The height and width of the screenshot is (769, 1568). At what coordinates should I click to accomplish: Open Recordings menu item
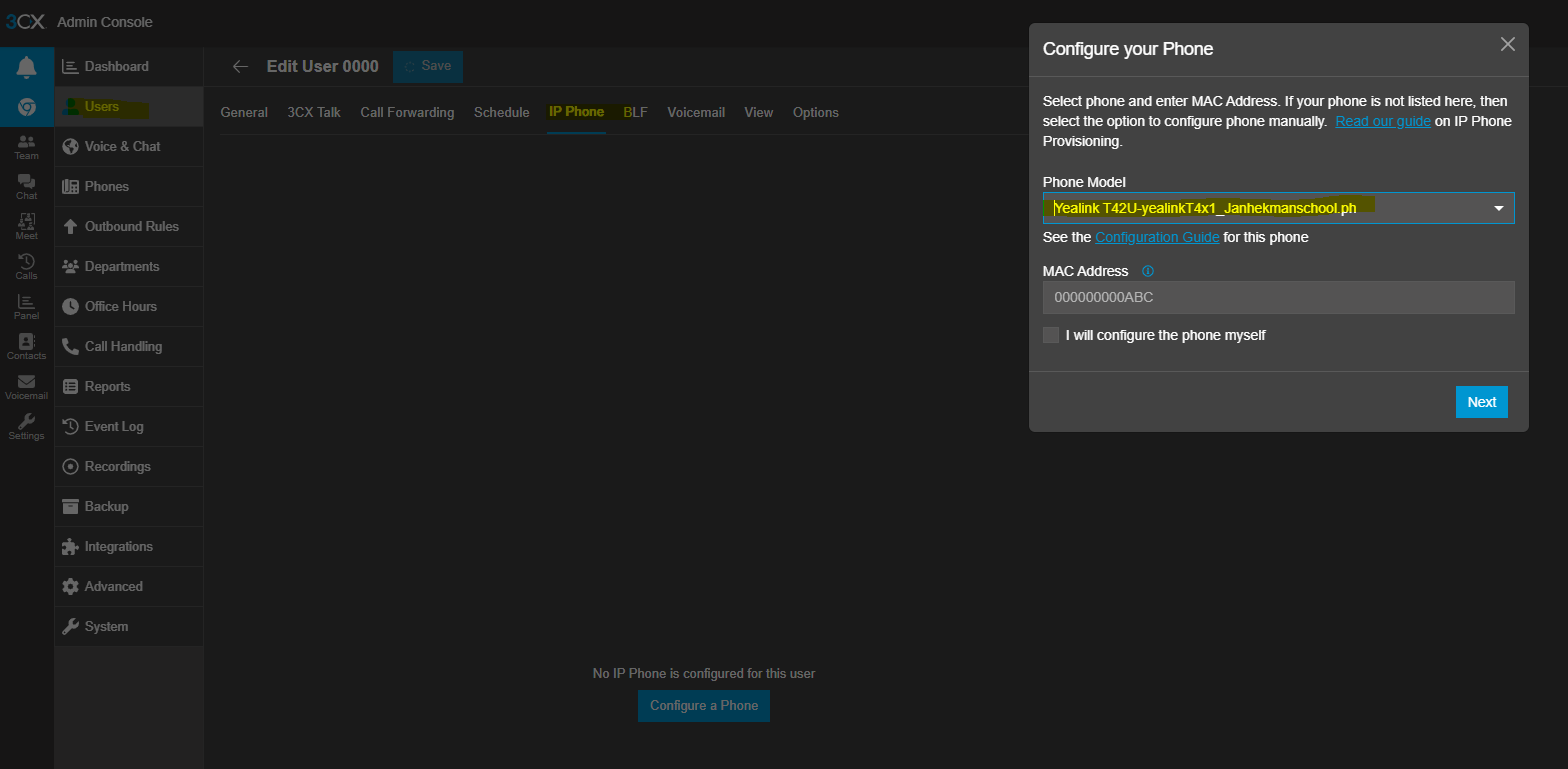point(129,466)
